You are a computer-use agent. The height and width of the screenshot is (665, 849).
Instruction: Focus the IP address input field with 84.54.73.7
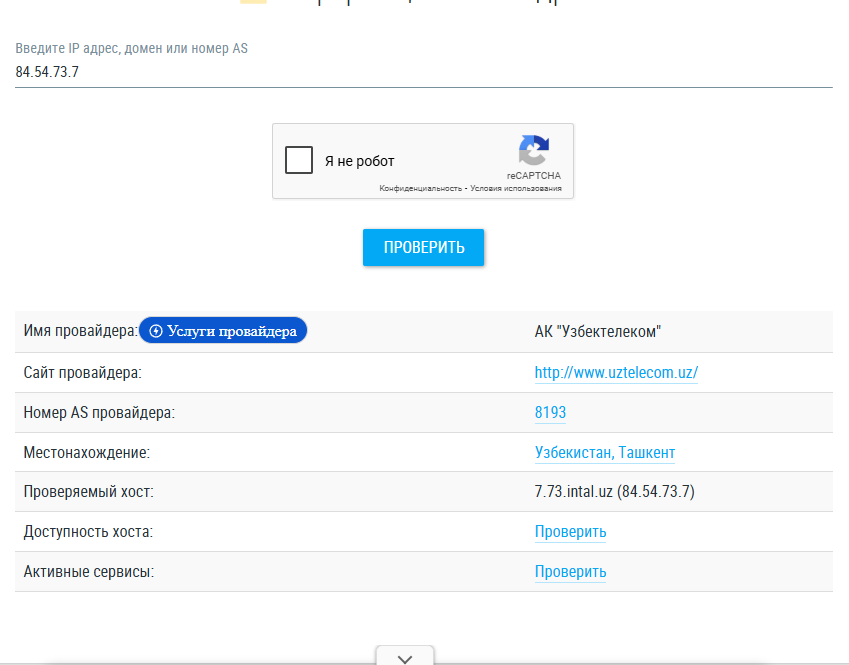point(423,72)
